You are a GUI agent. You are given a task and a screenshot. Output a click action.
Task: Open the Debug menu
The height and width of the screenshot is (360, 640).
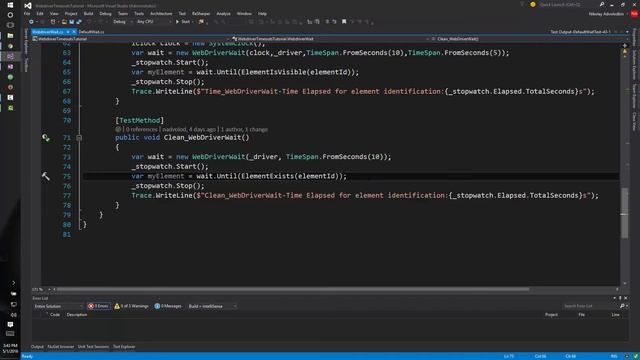105,13
